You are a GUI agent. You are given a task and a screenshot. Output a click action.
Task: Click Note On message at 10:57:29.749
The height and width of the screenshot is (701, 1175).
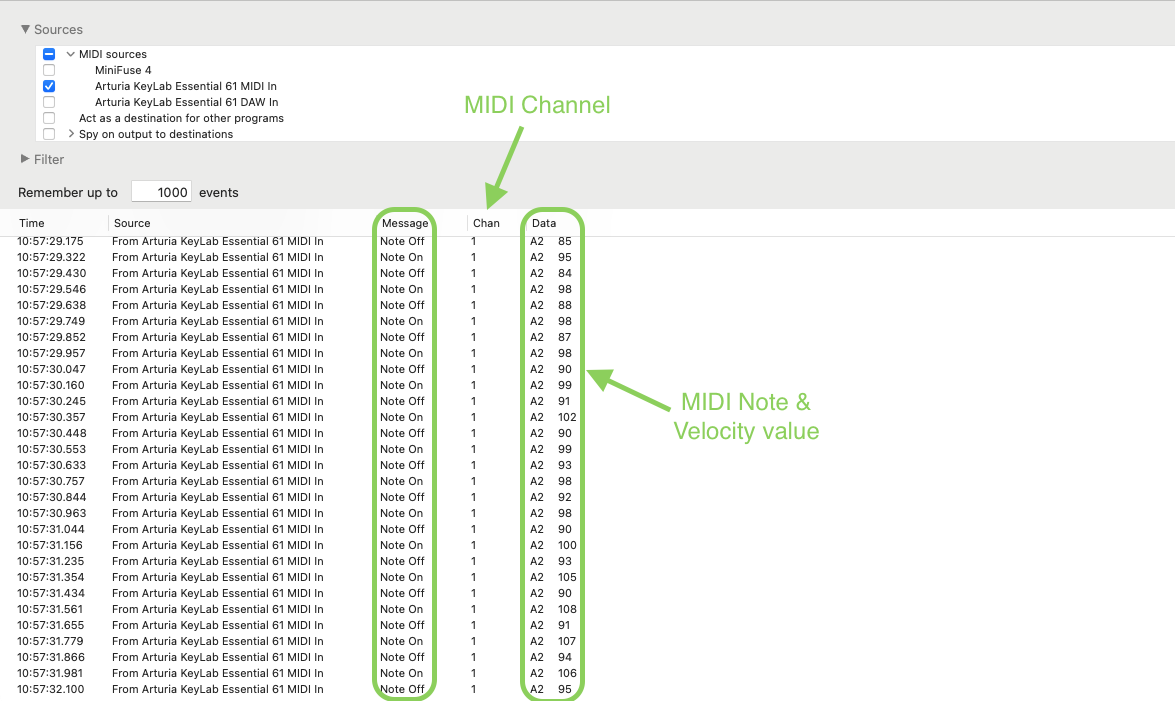coord(401,321)
